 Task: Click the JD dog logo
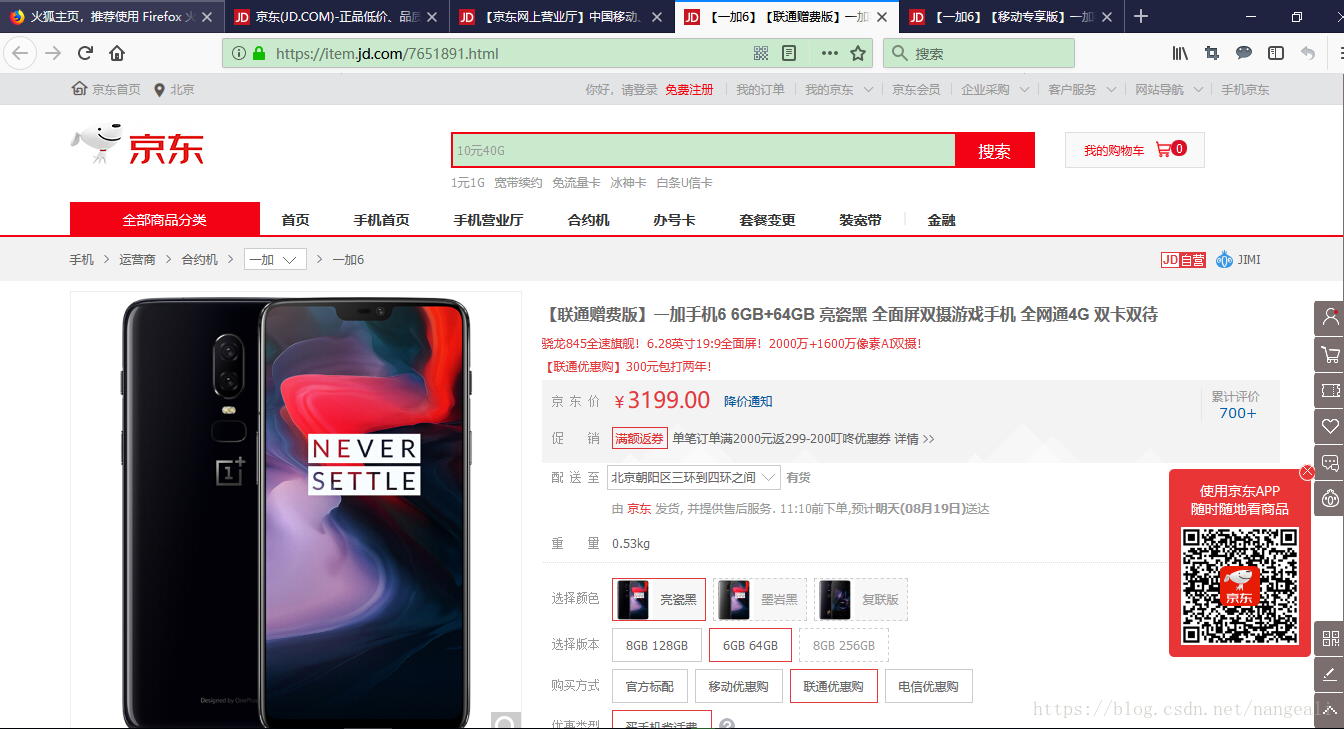click(x=137, y=146)
